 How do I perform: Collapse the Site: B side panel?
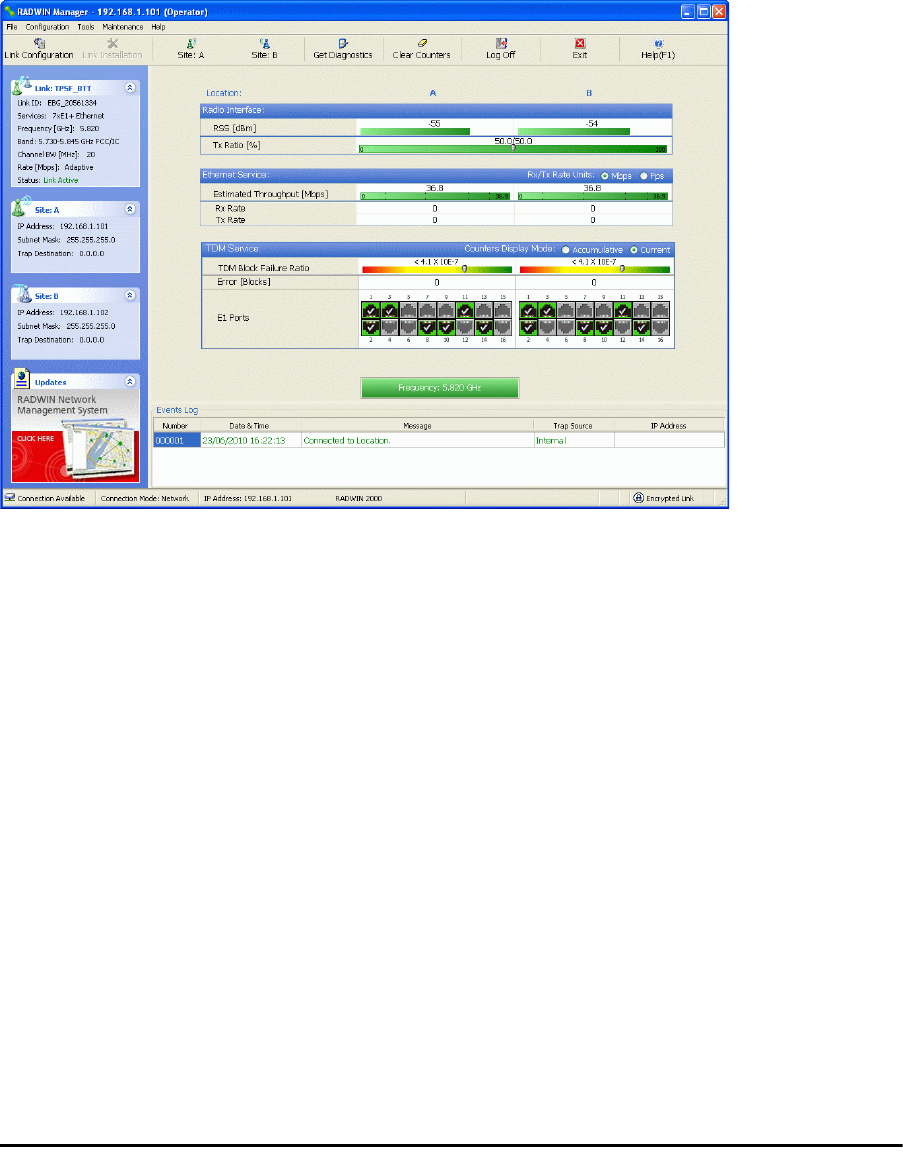click(x=130, y=295)
